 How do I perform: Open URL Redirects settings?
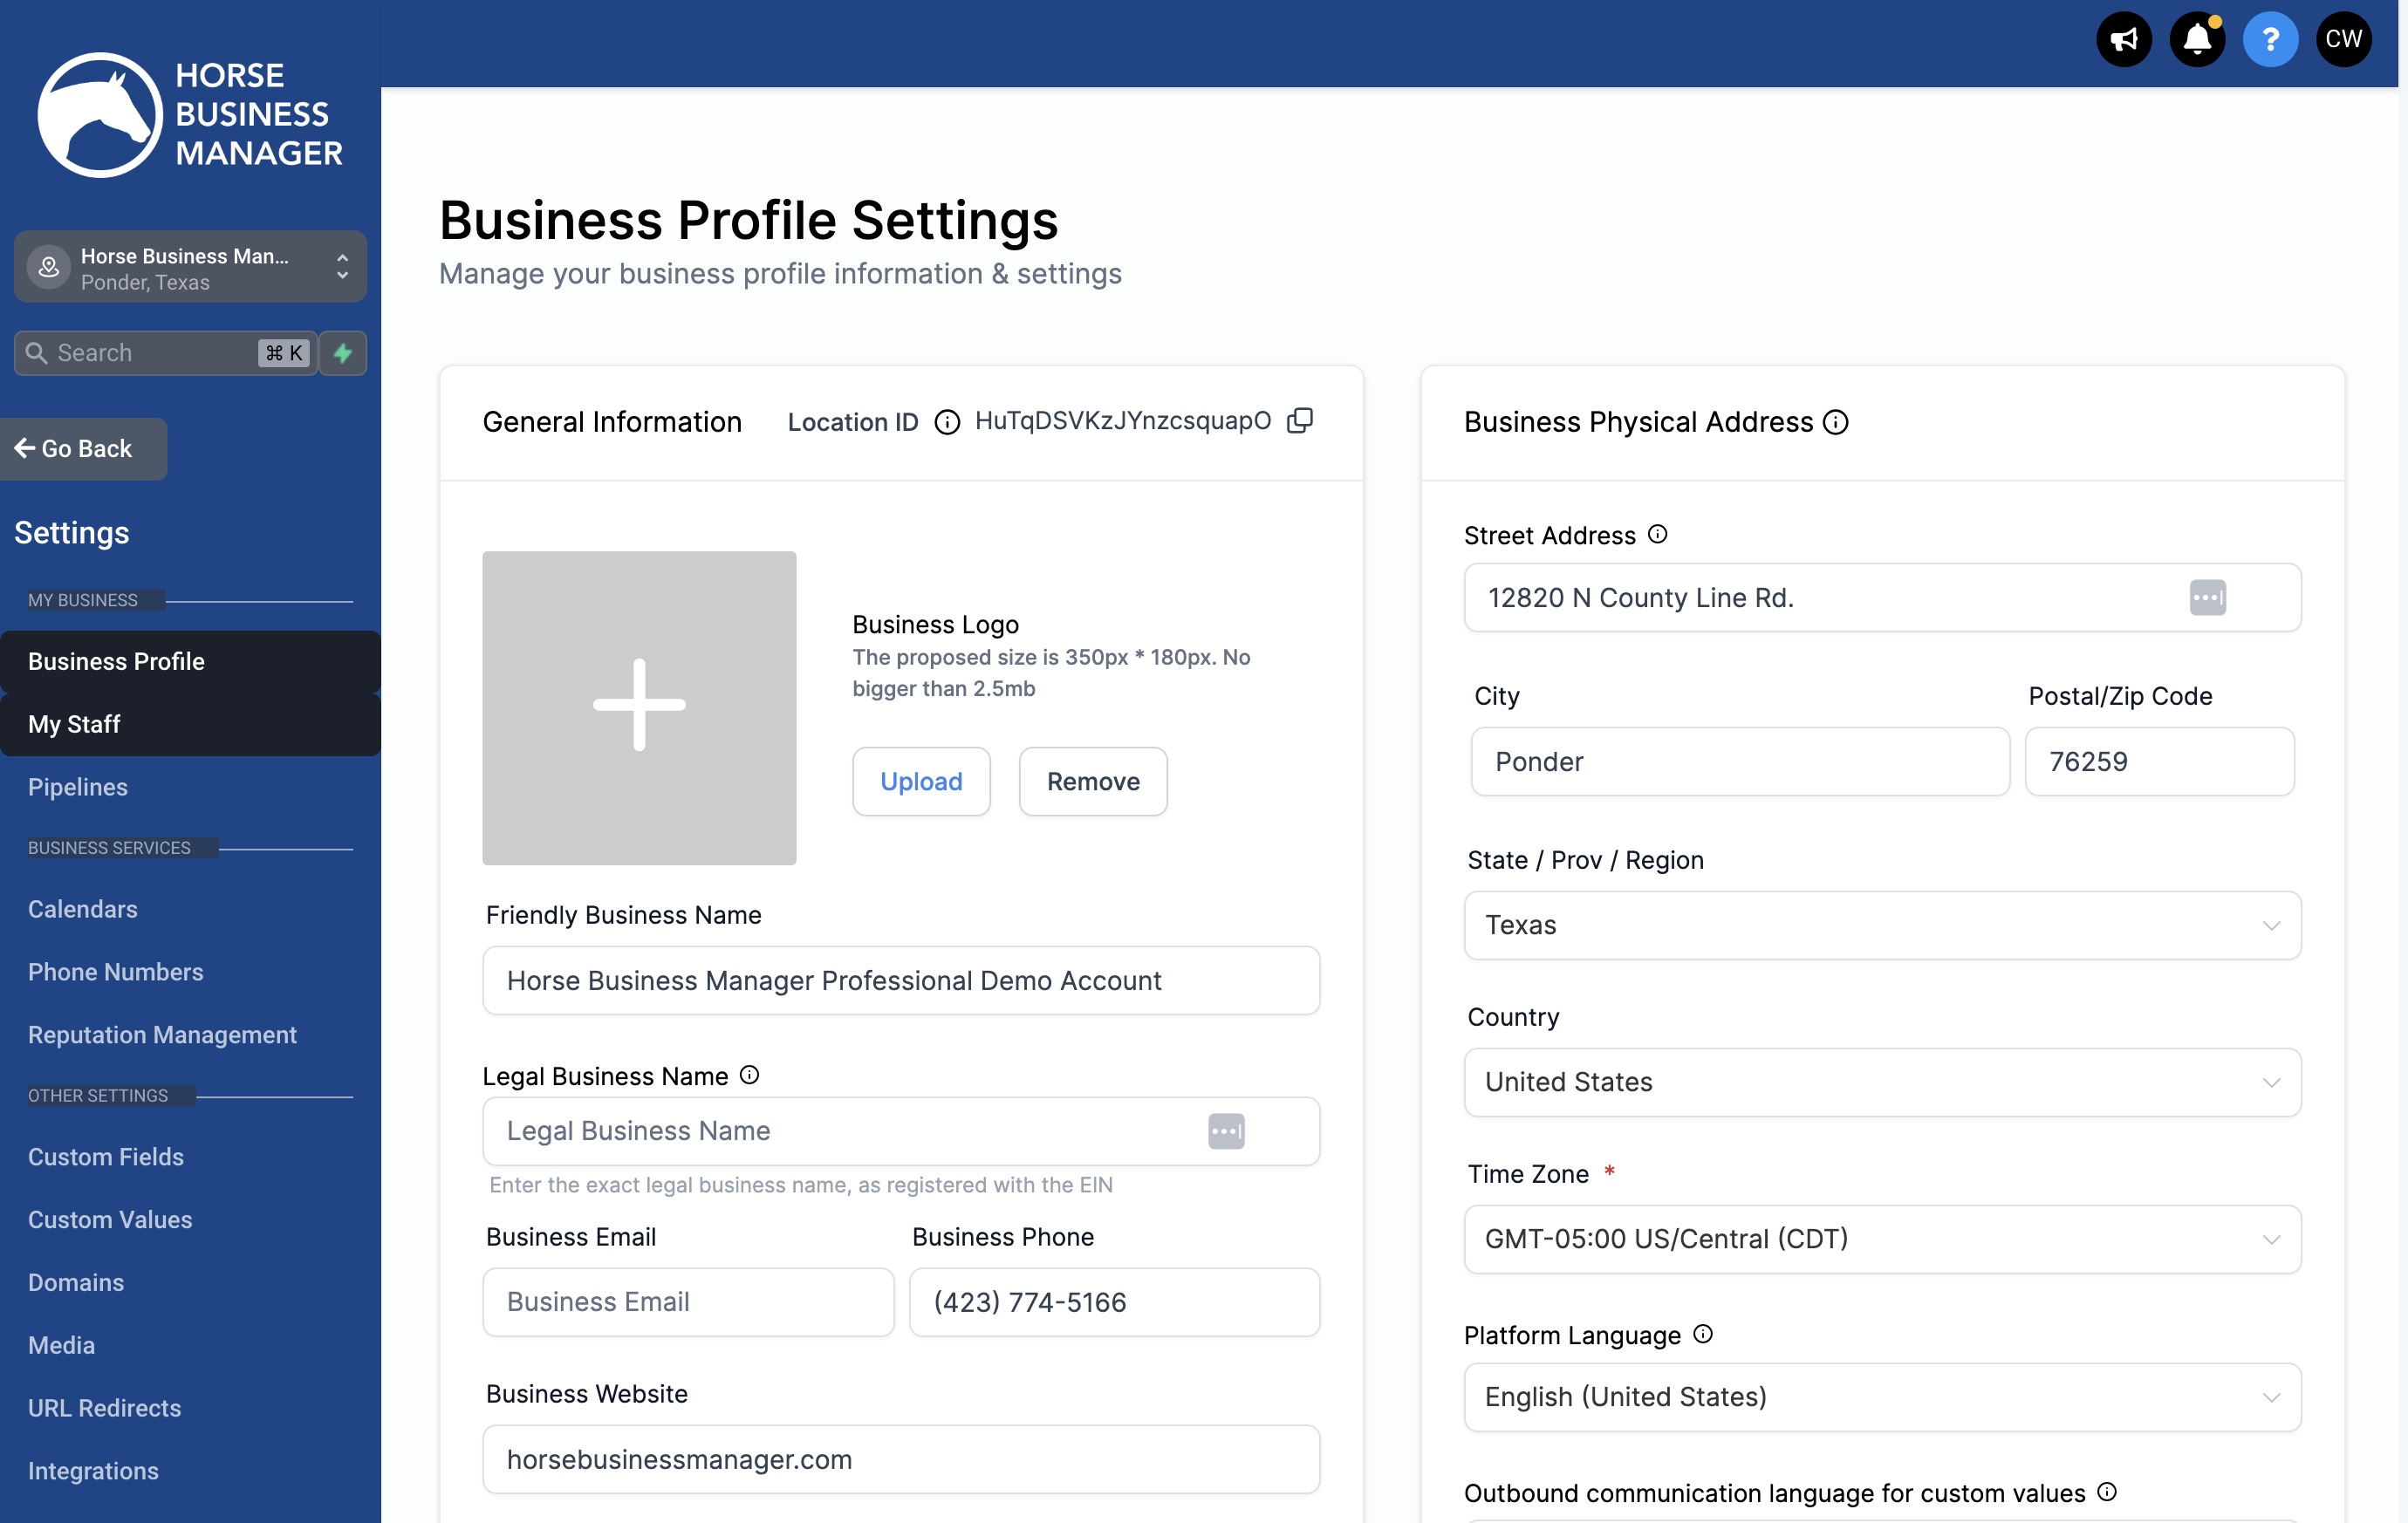(105, 1409)
